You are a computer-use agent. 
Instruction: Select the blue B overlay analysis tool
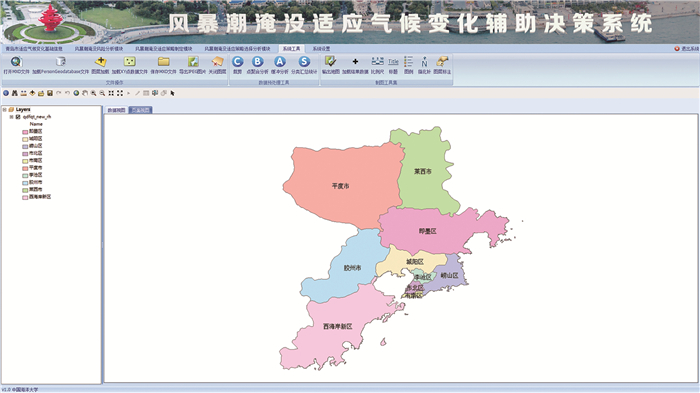(x=258, y=62)
